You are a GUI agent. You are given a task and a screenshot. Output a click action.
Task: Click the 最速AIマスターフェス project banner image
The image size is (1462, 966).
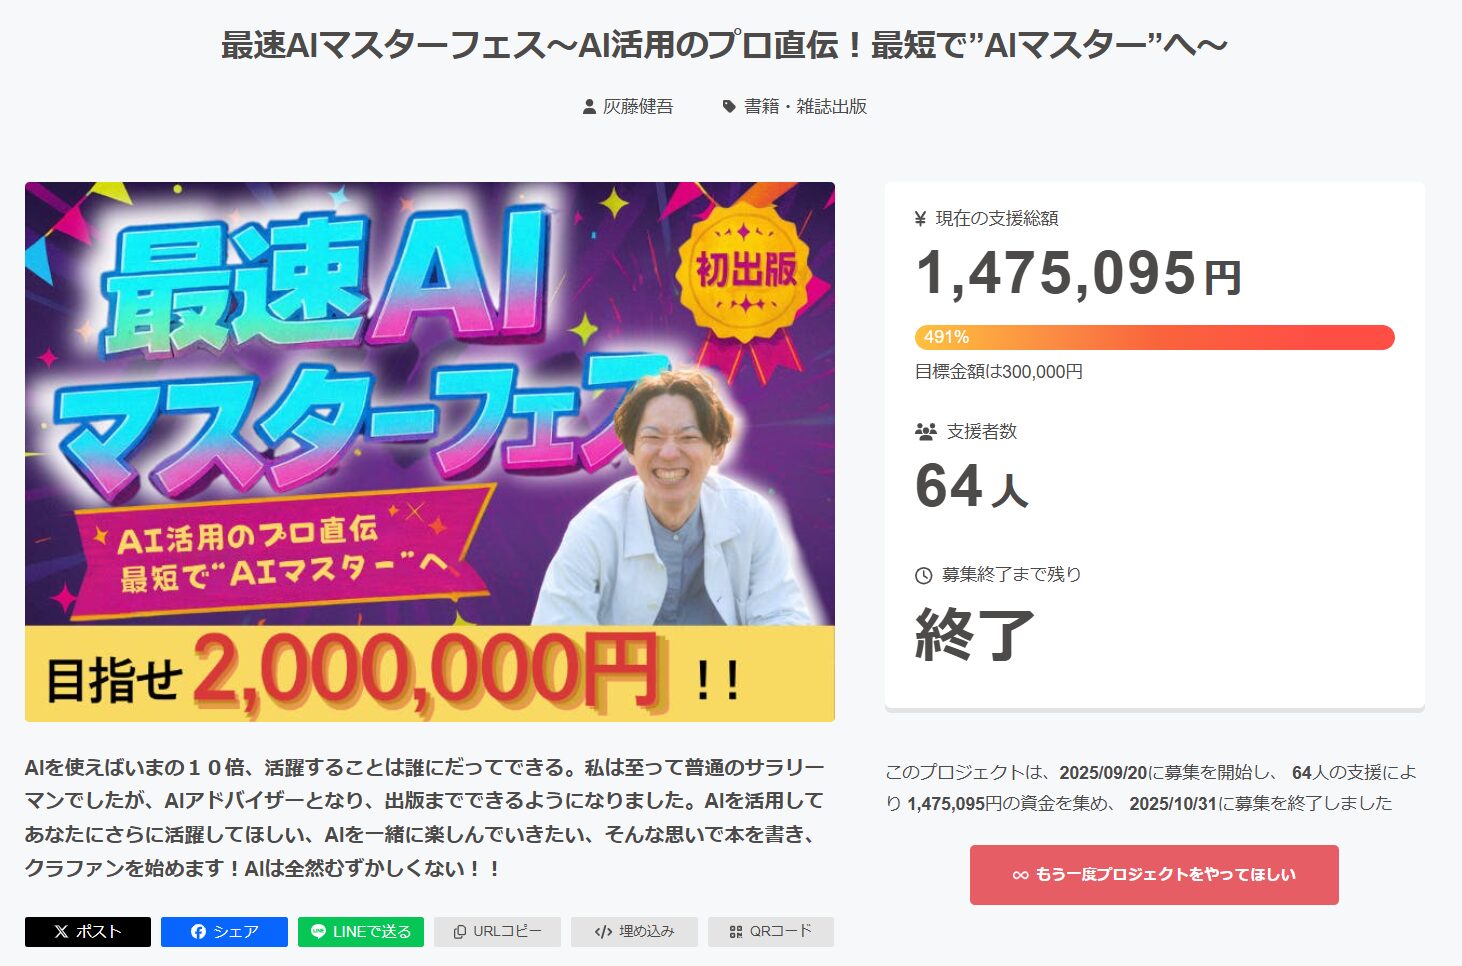coord(430,451)
